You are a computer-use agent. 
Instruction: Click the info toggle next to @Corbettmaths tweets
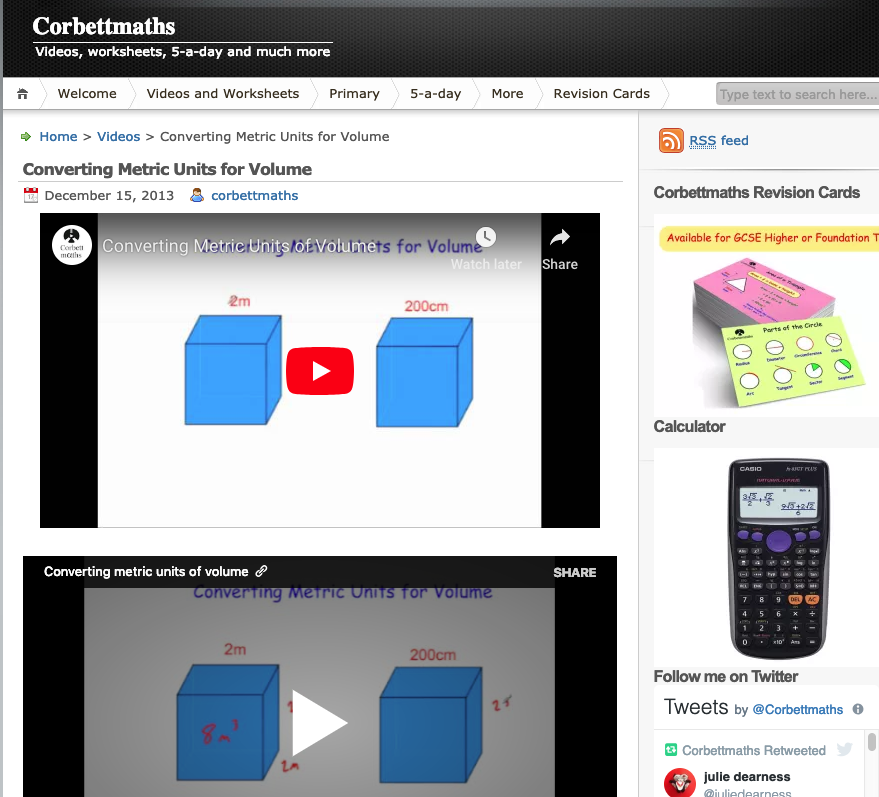pyautogui.click(x=857, y=709)
